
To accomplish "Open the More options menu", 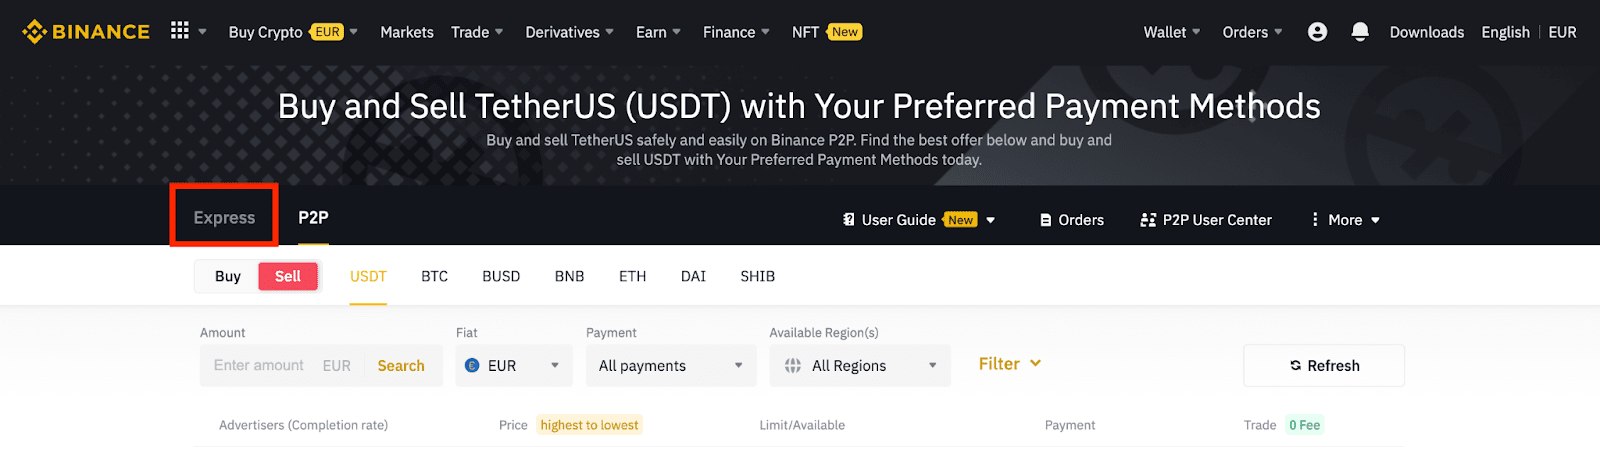I will 1346,220.
